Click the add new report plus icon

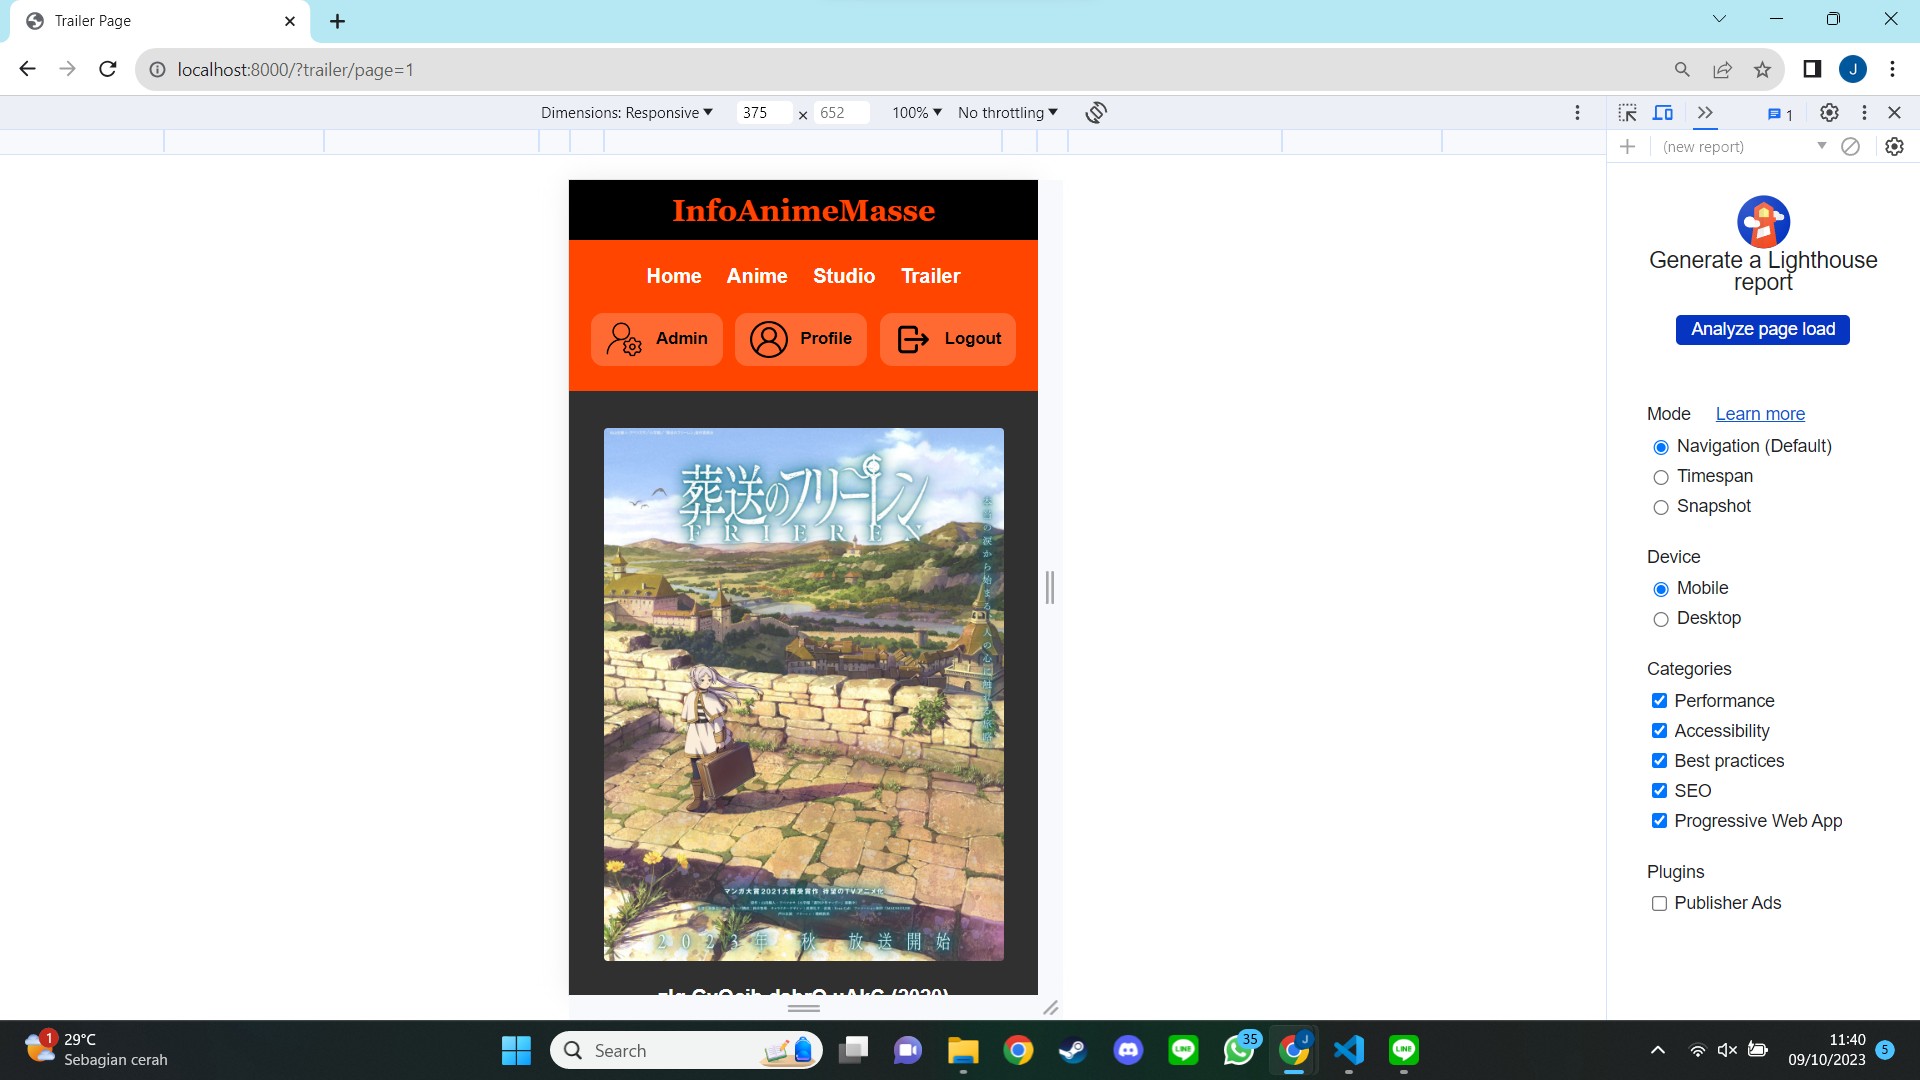coord(1628,147)
